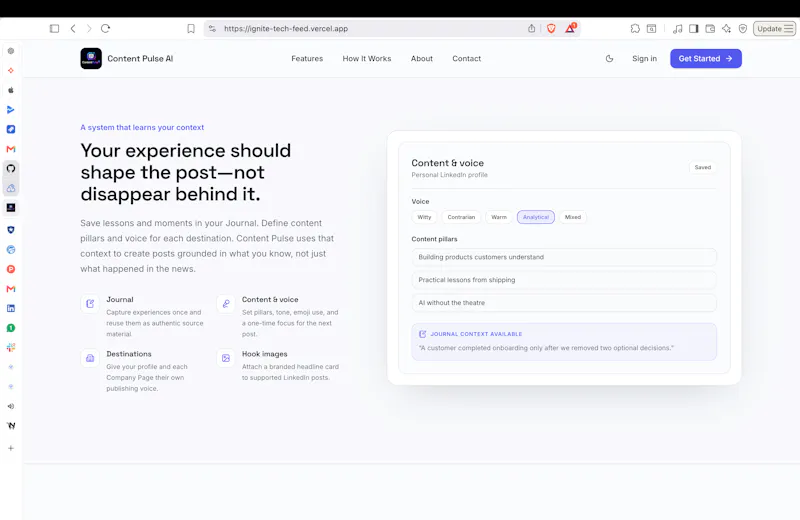Go back with the left arrow
This screenshot has width=800, height=520.
pos(73,29)
